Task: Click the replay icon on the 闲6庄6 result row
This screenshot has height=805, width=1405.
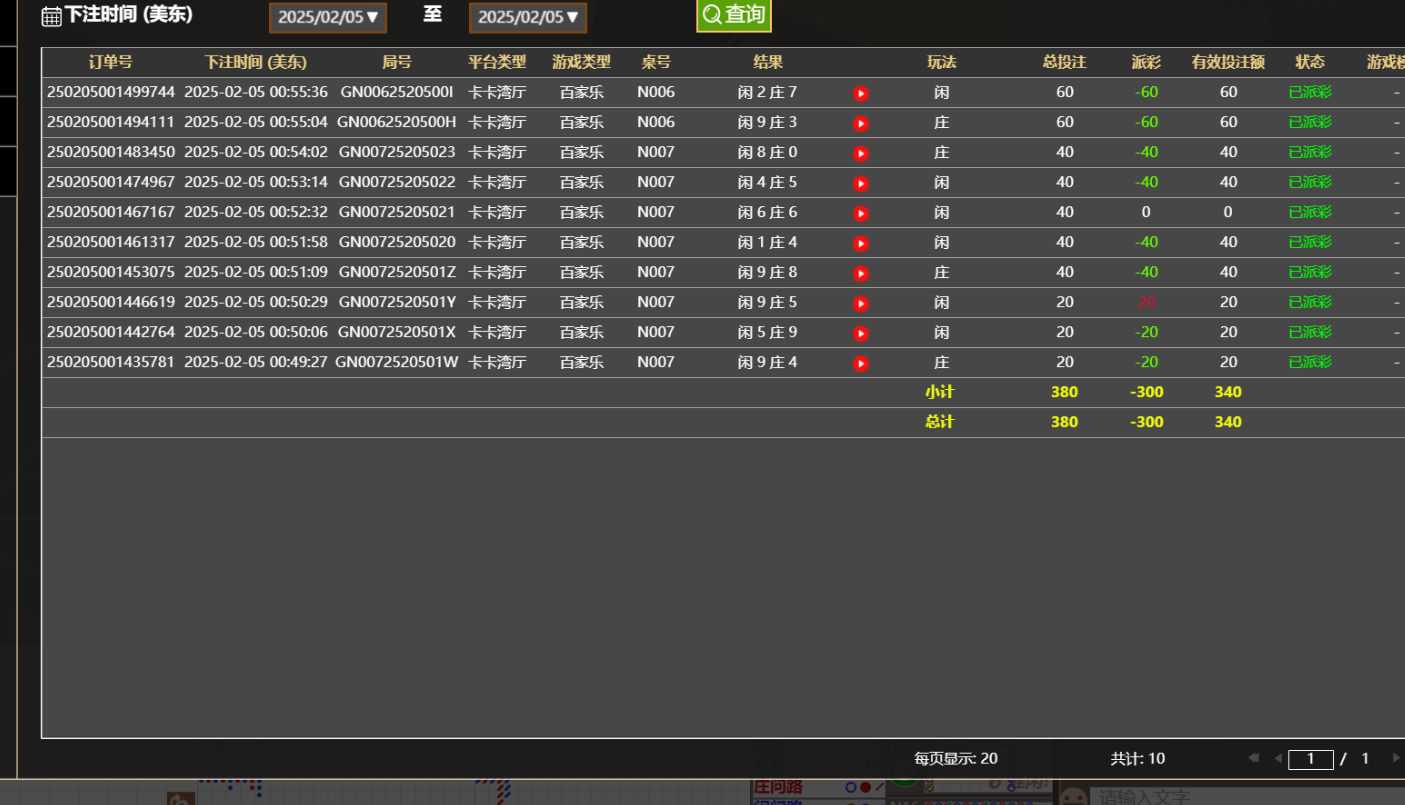Action: pos(861,212)
